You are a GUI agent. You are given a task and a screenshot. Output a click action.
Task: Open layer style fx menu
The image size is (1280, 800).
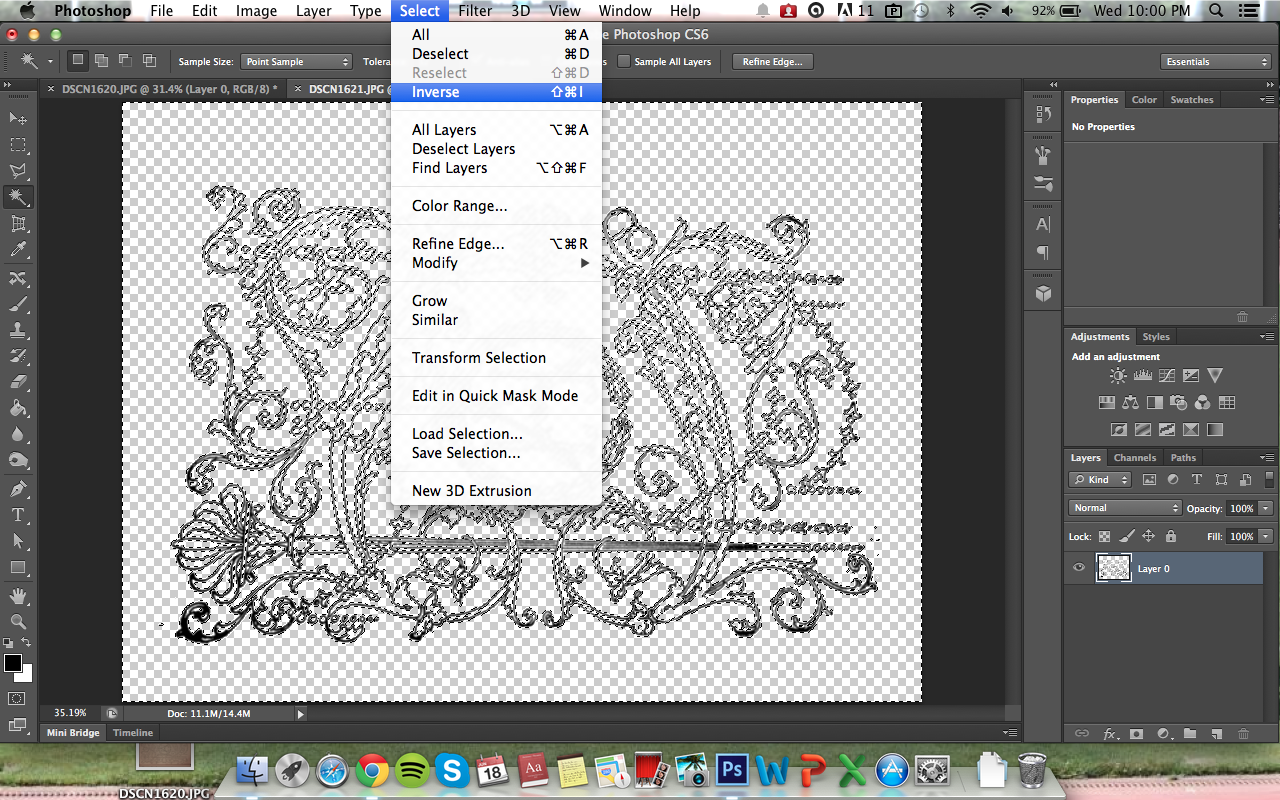tap(1110, 734)
